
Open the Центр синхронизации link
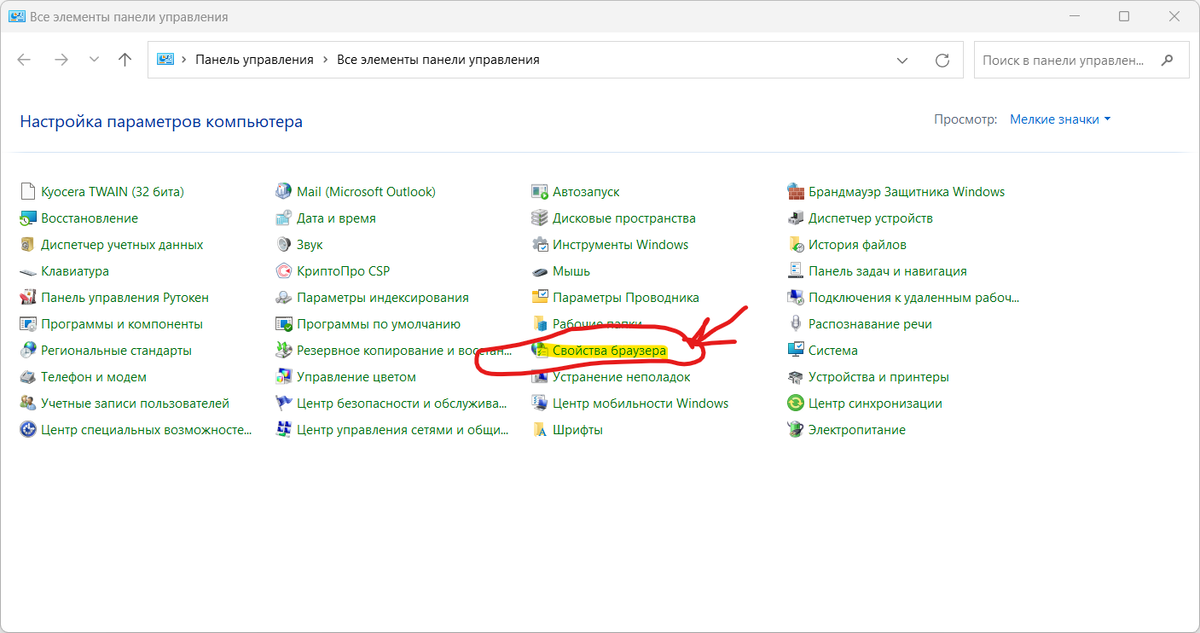click(x=875, y=404)
